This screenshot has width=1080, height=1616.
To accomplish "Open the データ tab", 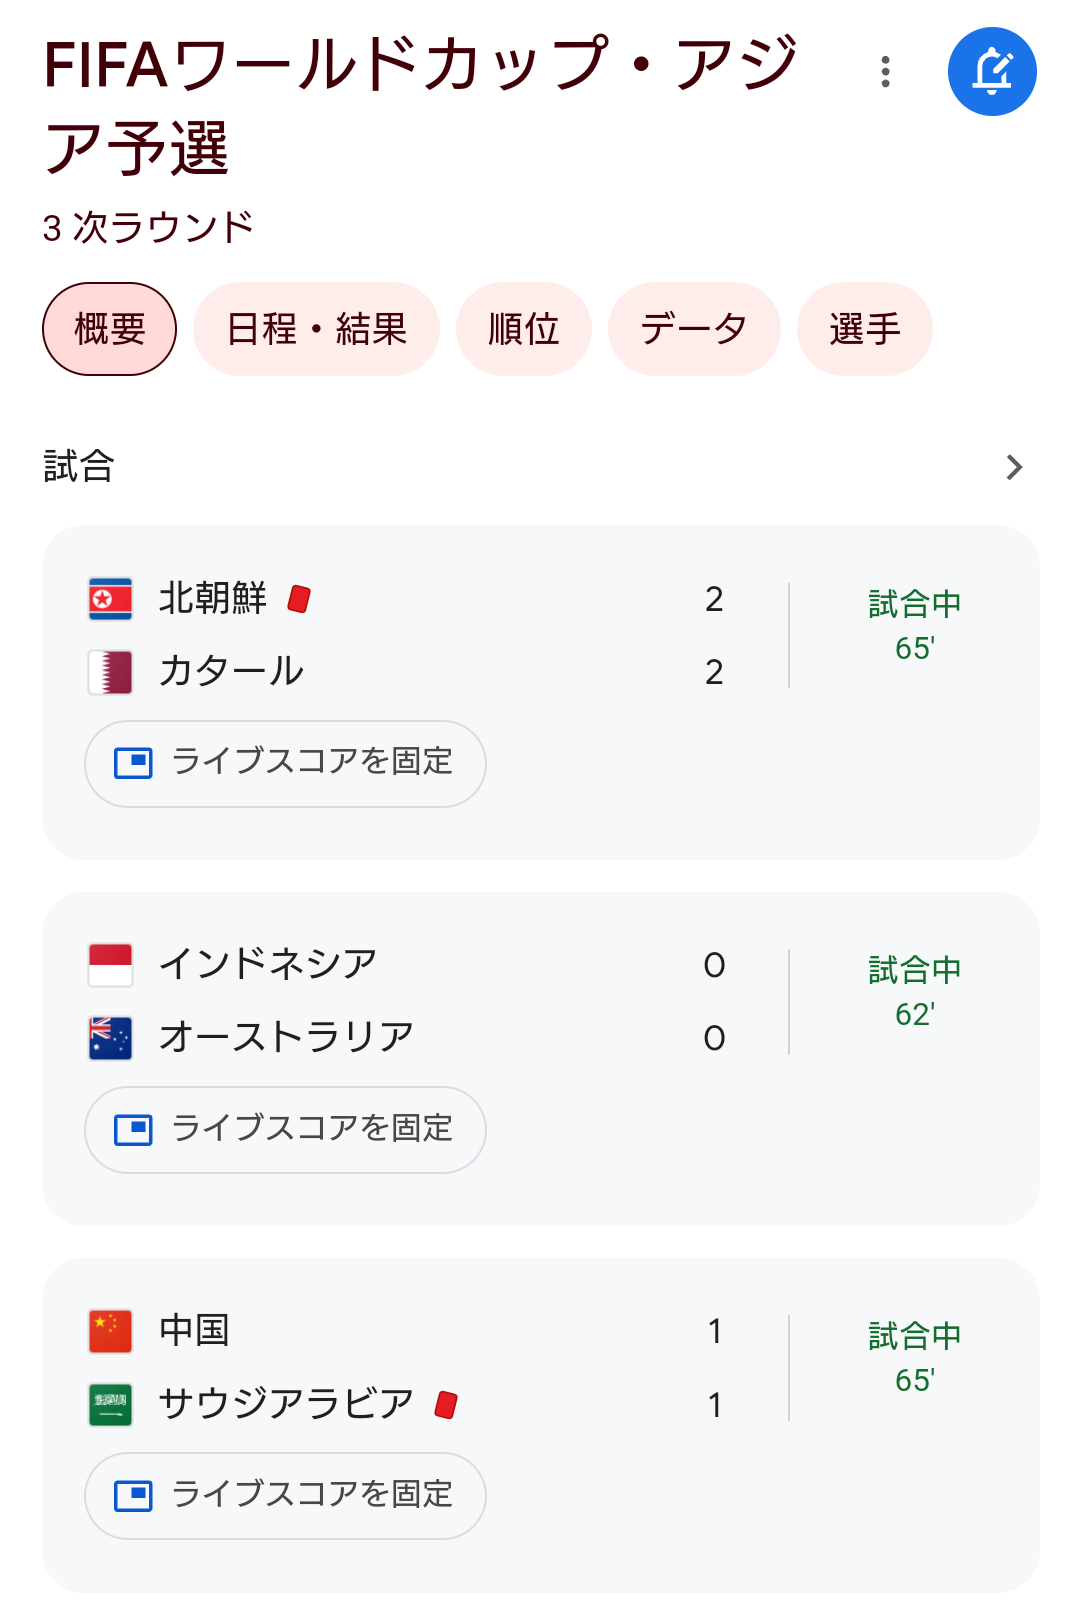I will coord(694,329).
